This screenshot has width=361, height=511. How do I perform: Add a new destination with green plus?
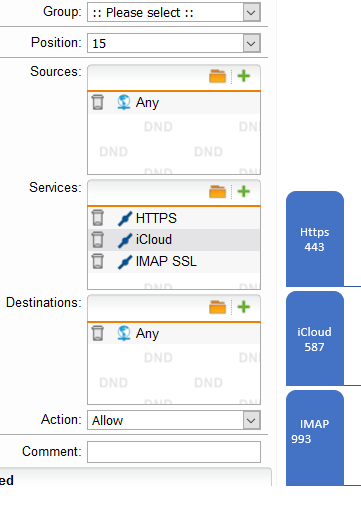click(x=244, y=307)
